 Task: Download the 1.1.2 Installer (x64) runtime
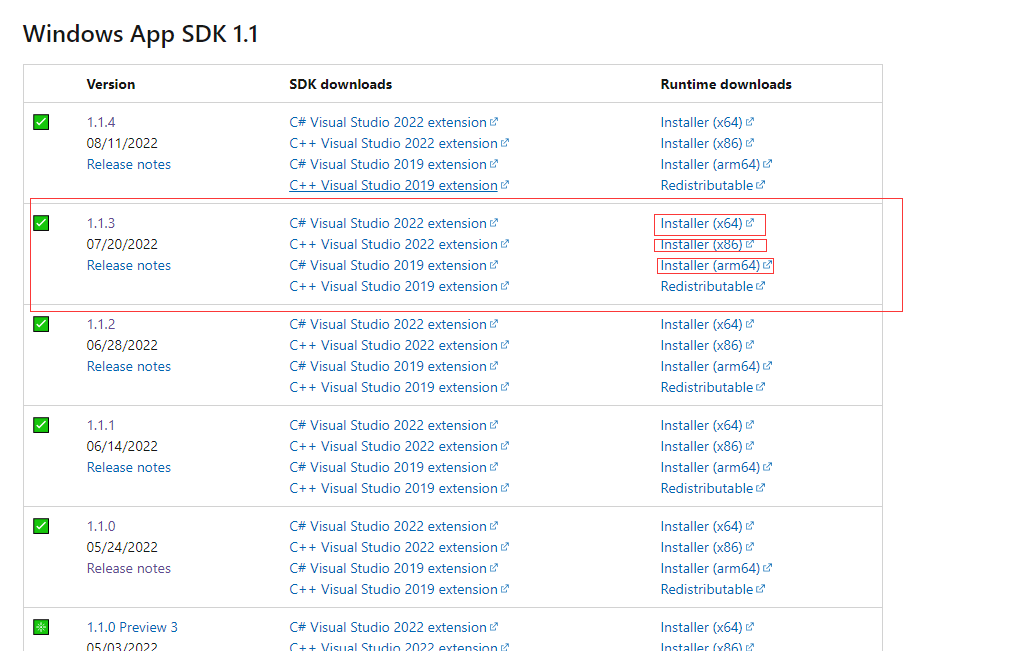point(707,324)
